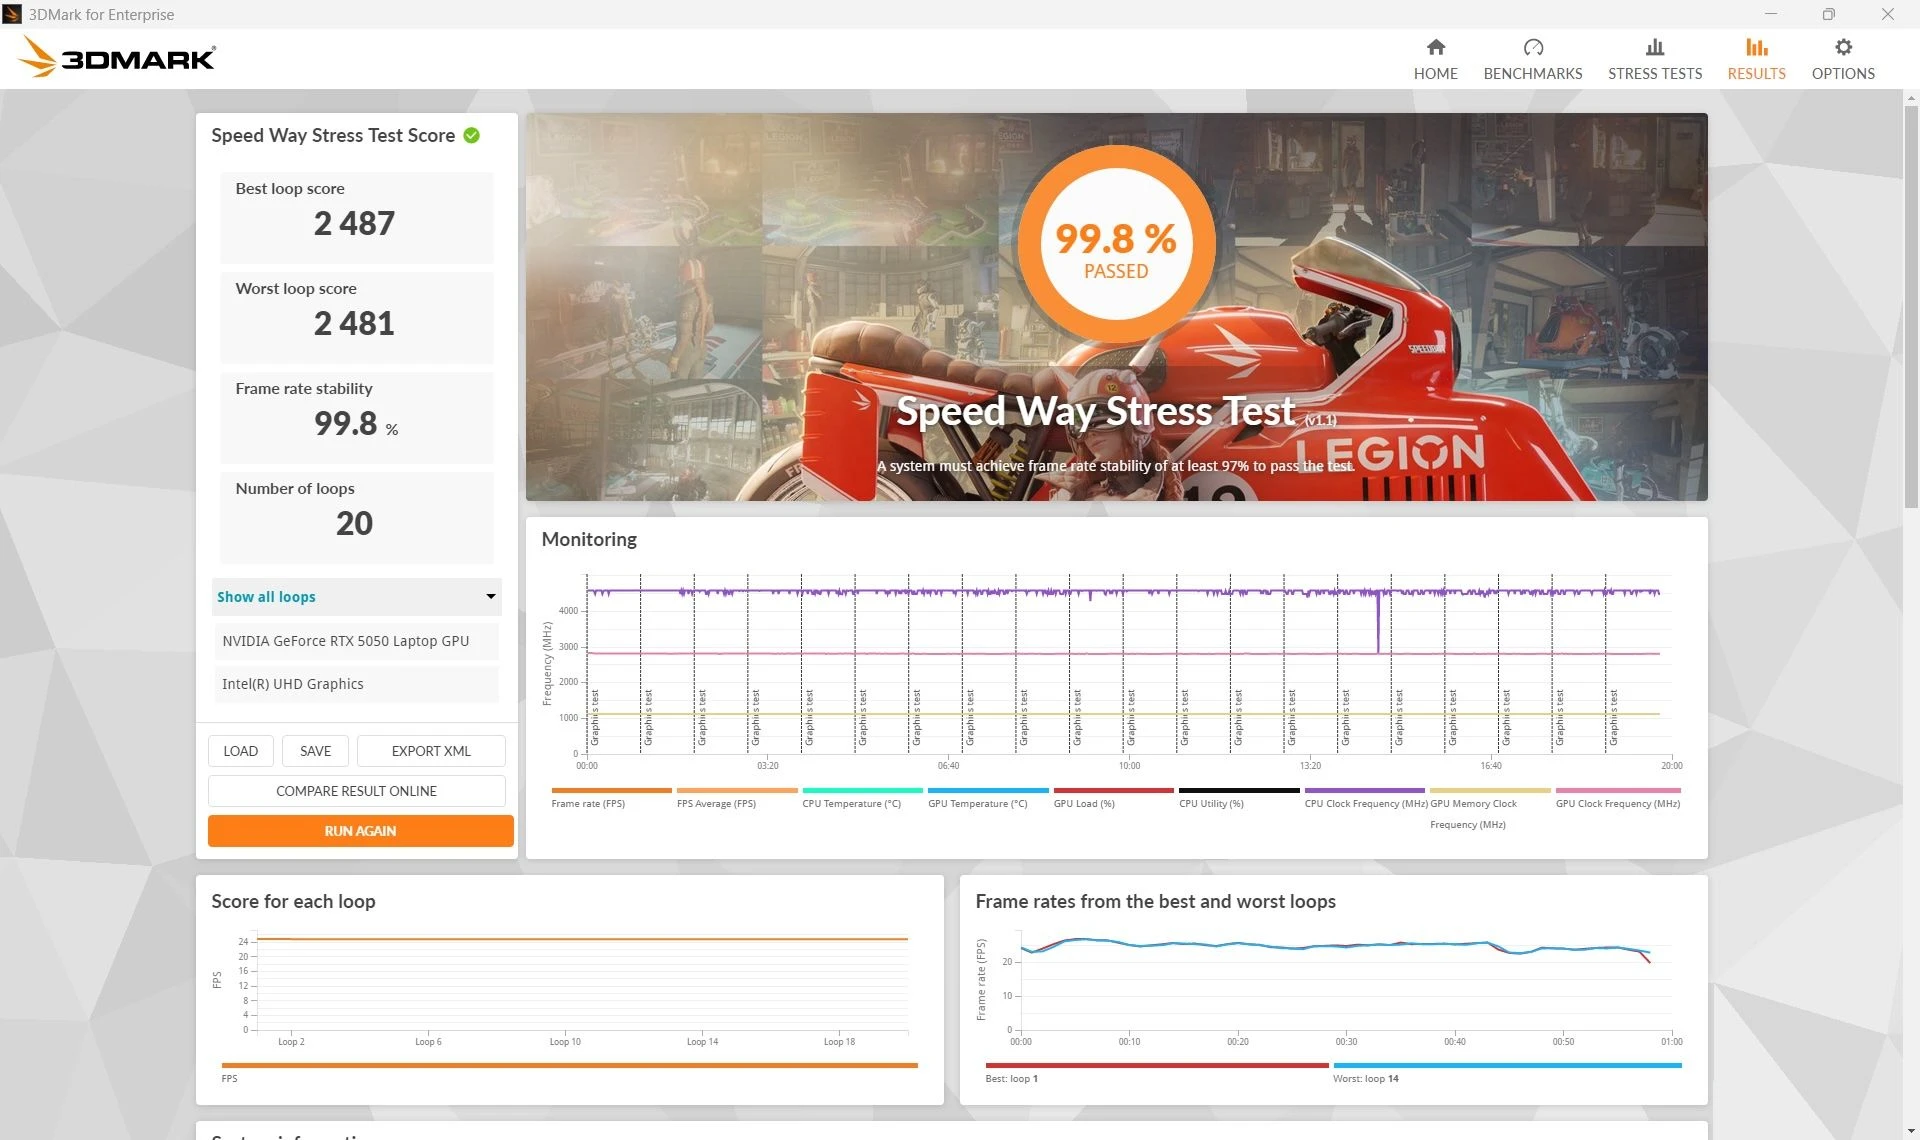Click the CPU clock dip in monitoring chart
Image resolution: width=1920 pixels, height=1140 pixels.
pos(1378,622)
